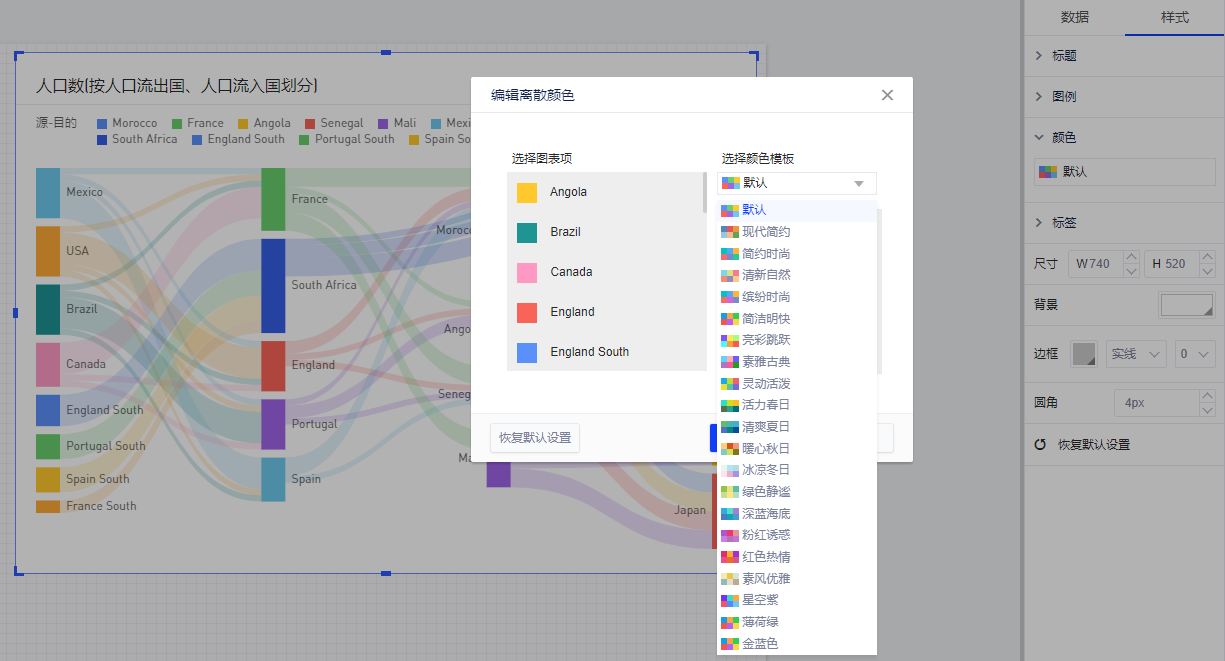
Task: Collapse the color template dropdown arrow
Action: pos(858,184)
